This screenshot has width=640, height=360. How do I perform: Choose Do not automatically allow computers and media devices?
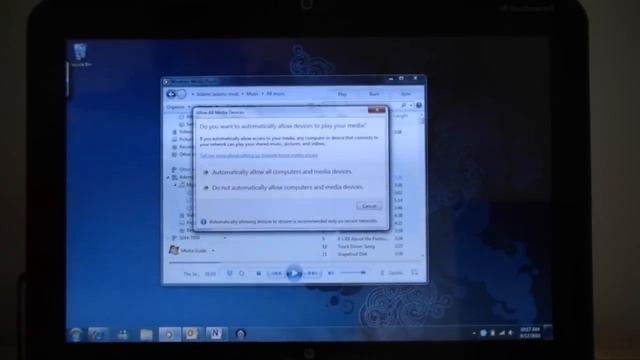[284, 187]
